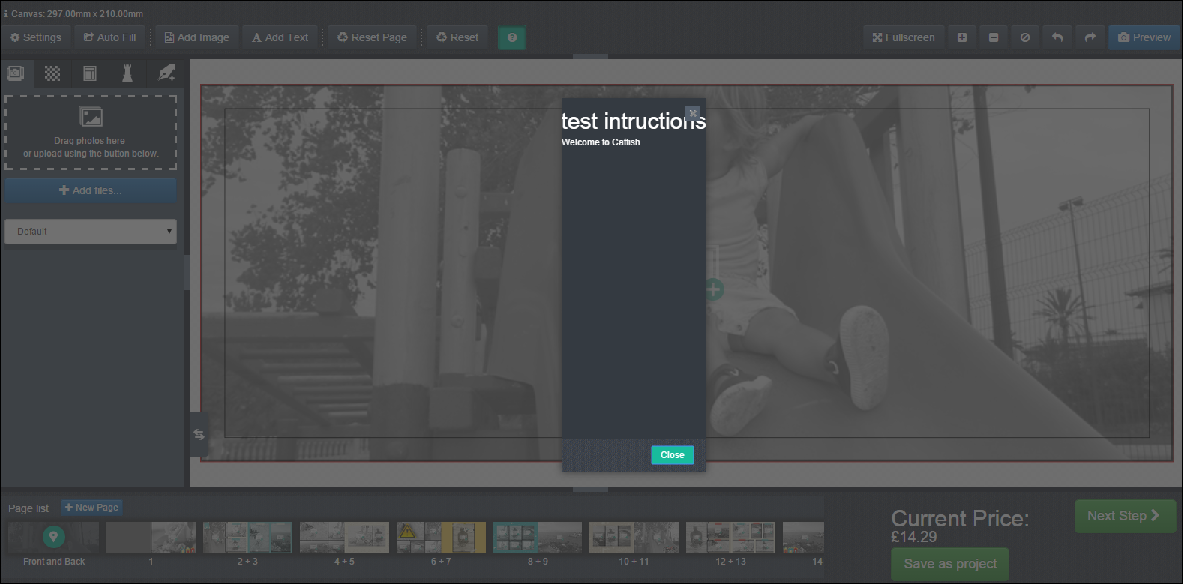The image size is (1183, 584).
Task: Click the redo arrow icon
Action: point(1089,38)
